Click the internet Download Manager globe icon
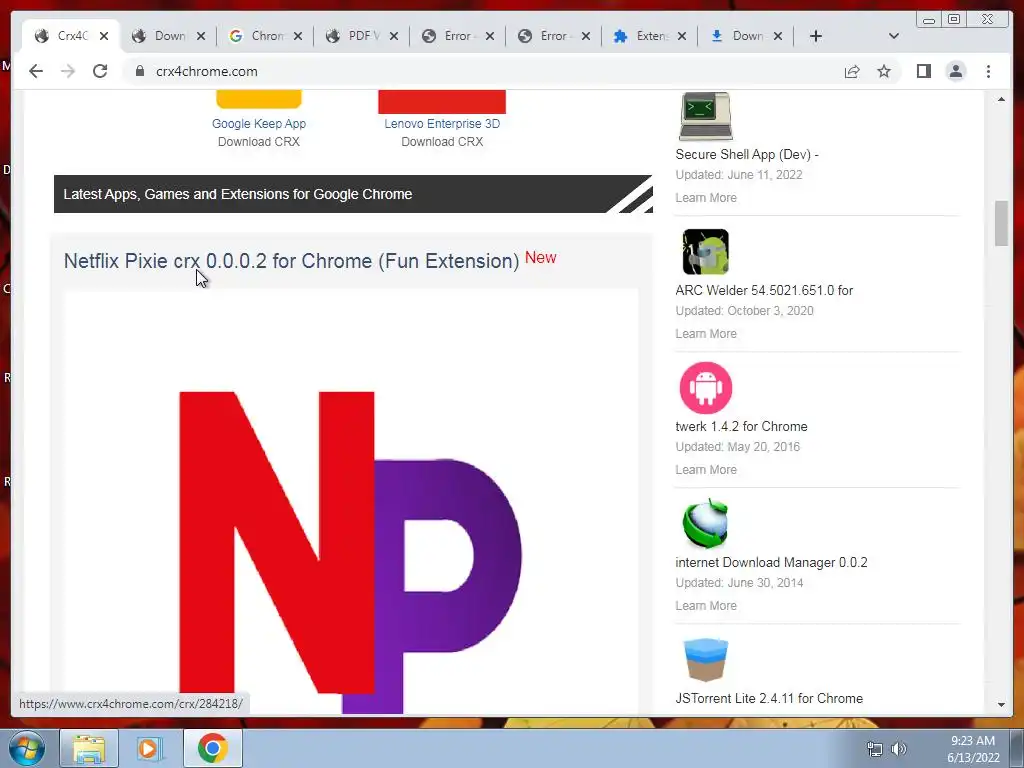The height and width of the screenshot is (768, 1024). 705,524
